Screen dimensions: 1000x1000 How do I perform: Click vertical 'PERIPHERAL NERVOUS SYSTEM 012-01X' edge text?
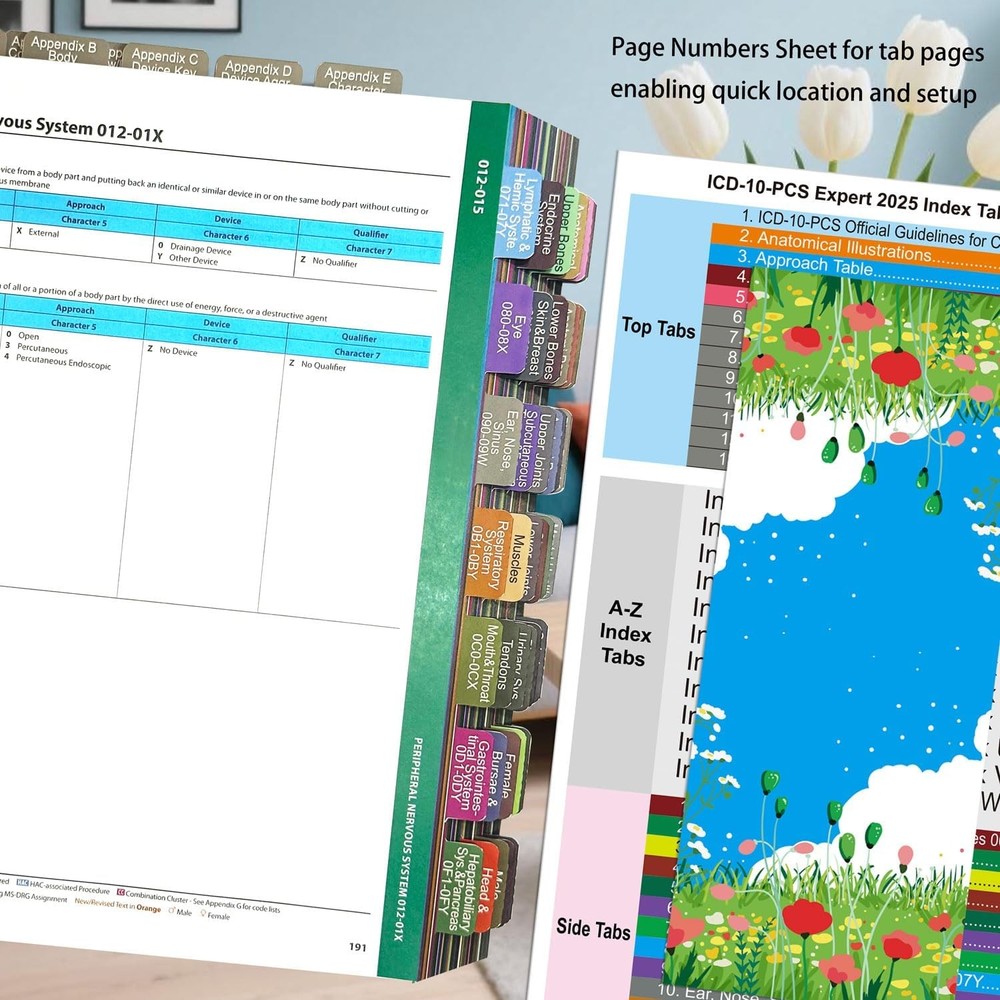[x=407, y=839]
